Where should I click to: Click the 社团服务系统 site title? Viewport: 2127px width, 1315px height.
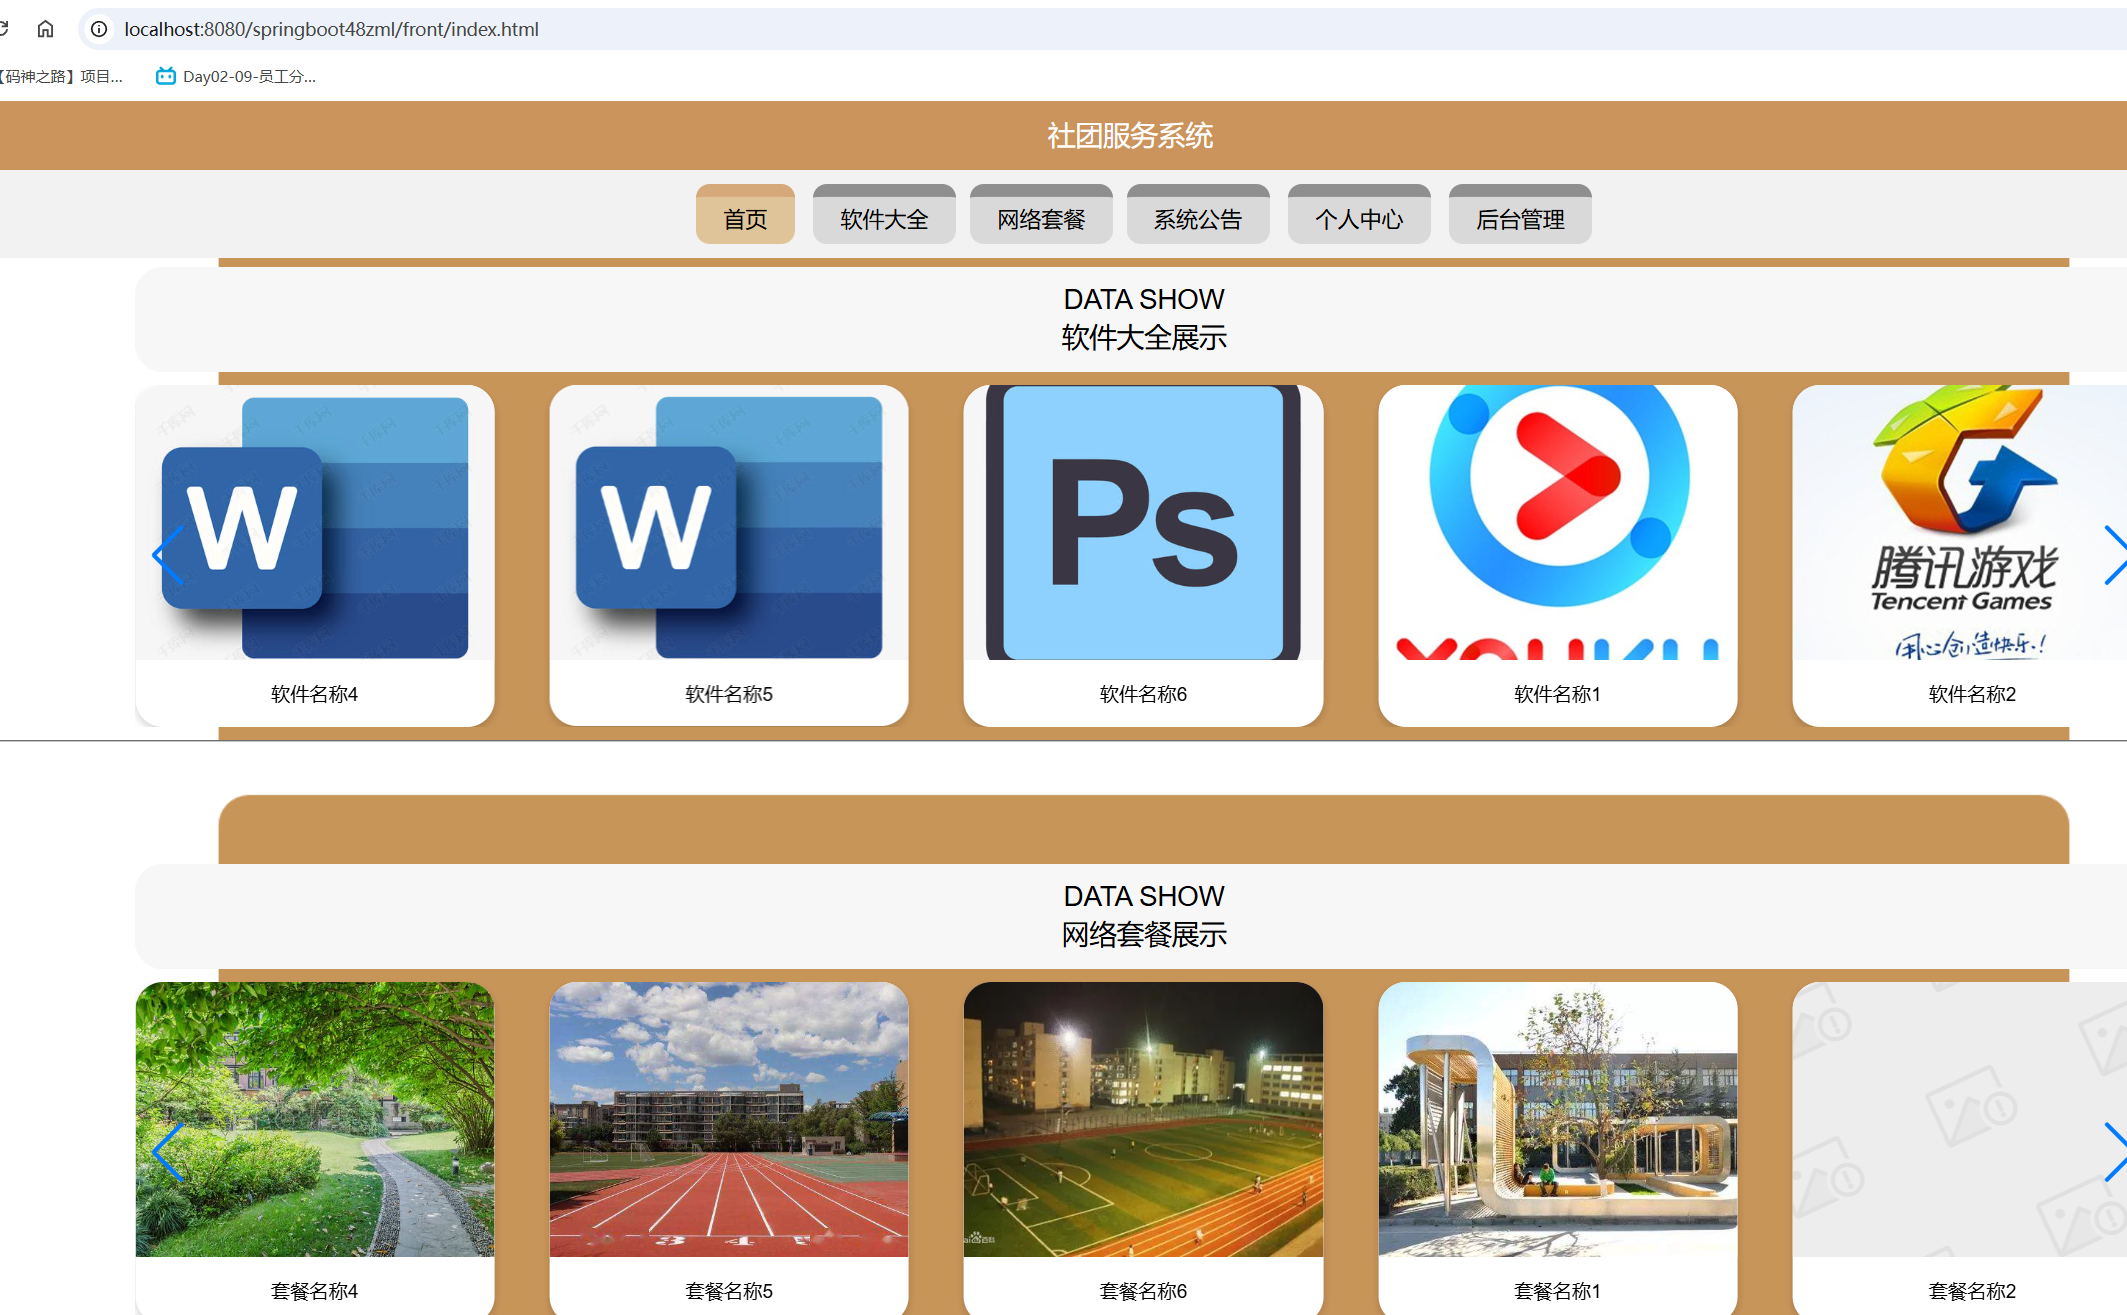[1130, 135]
